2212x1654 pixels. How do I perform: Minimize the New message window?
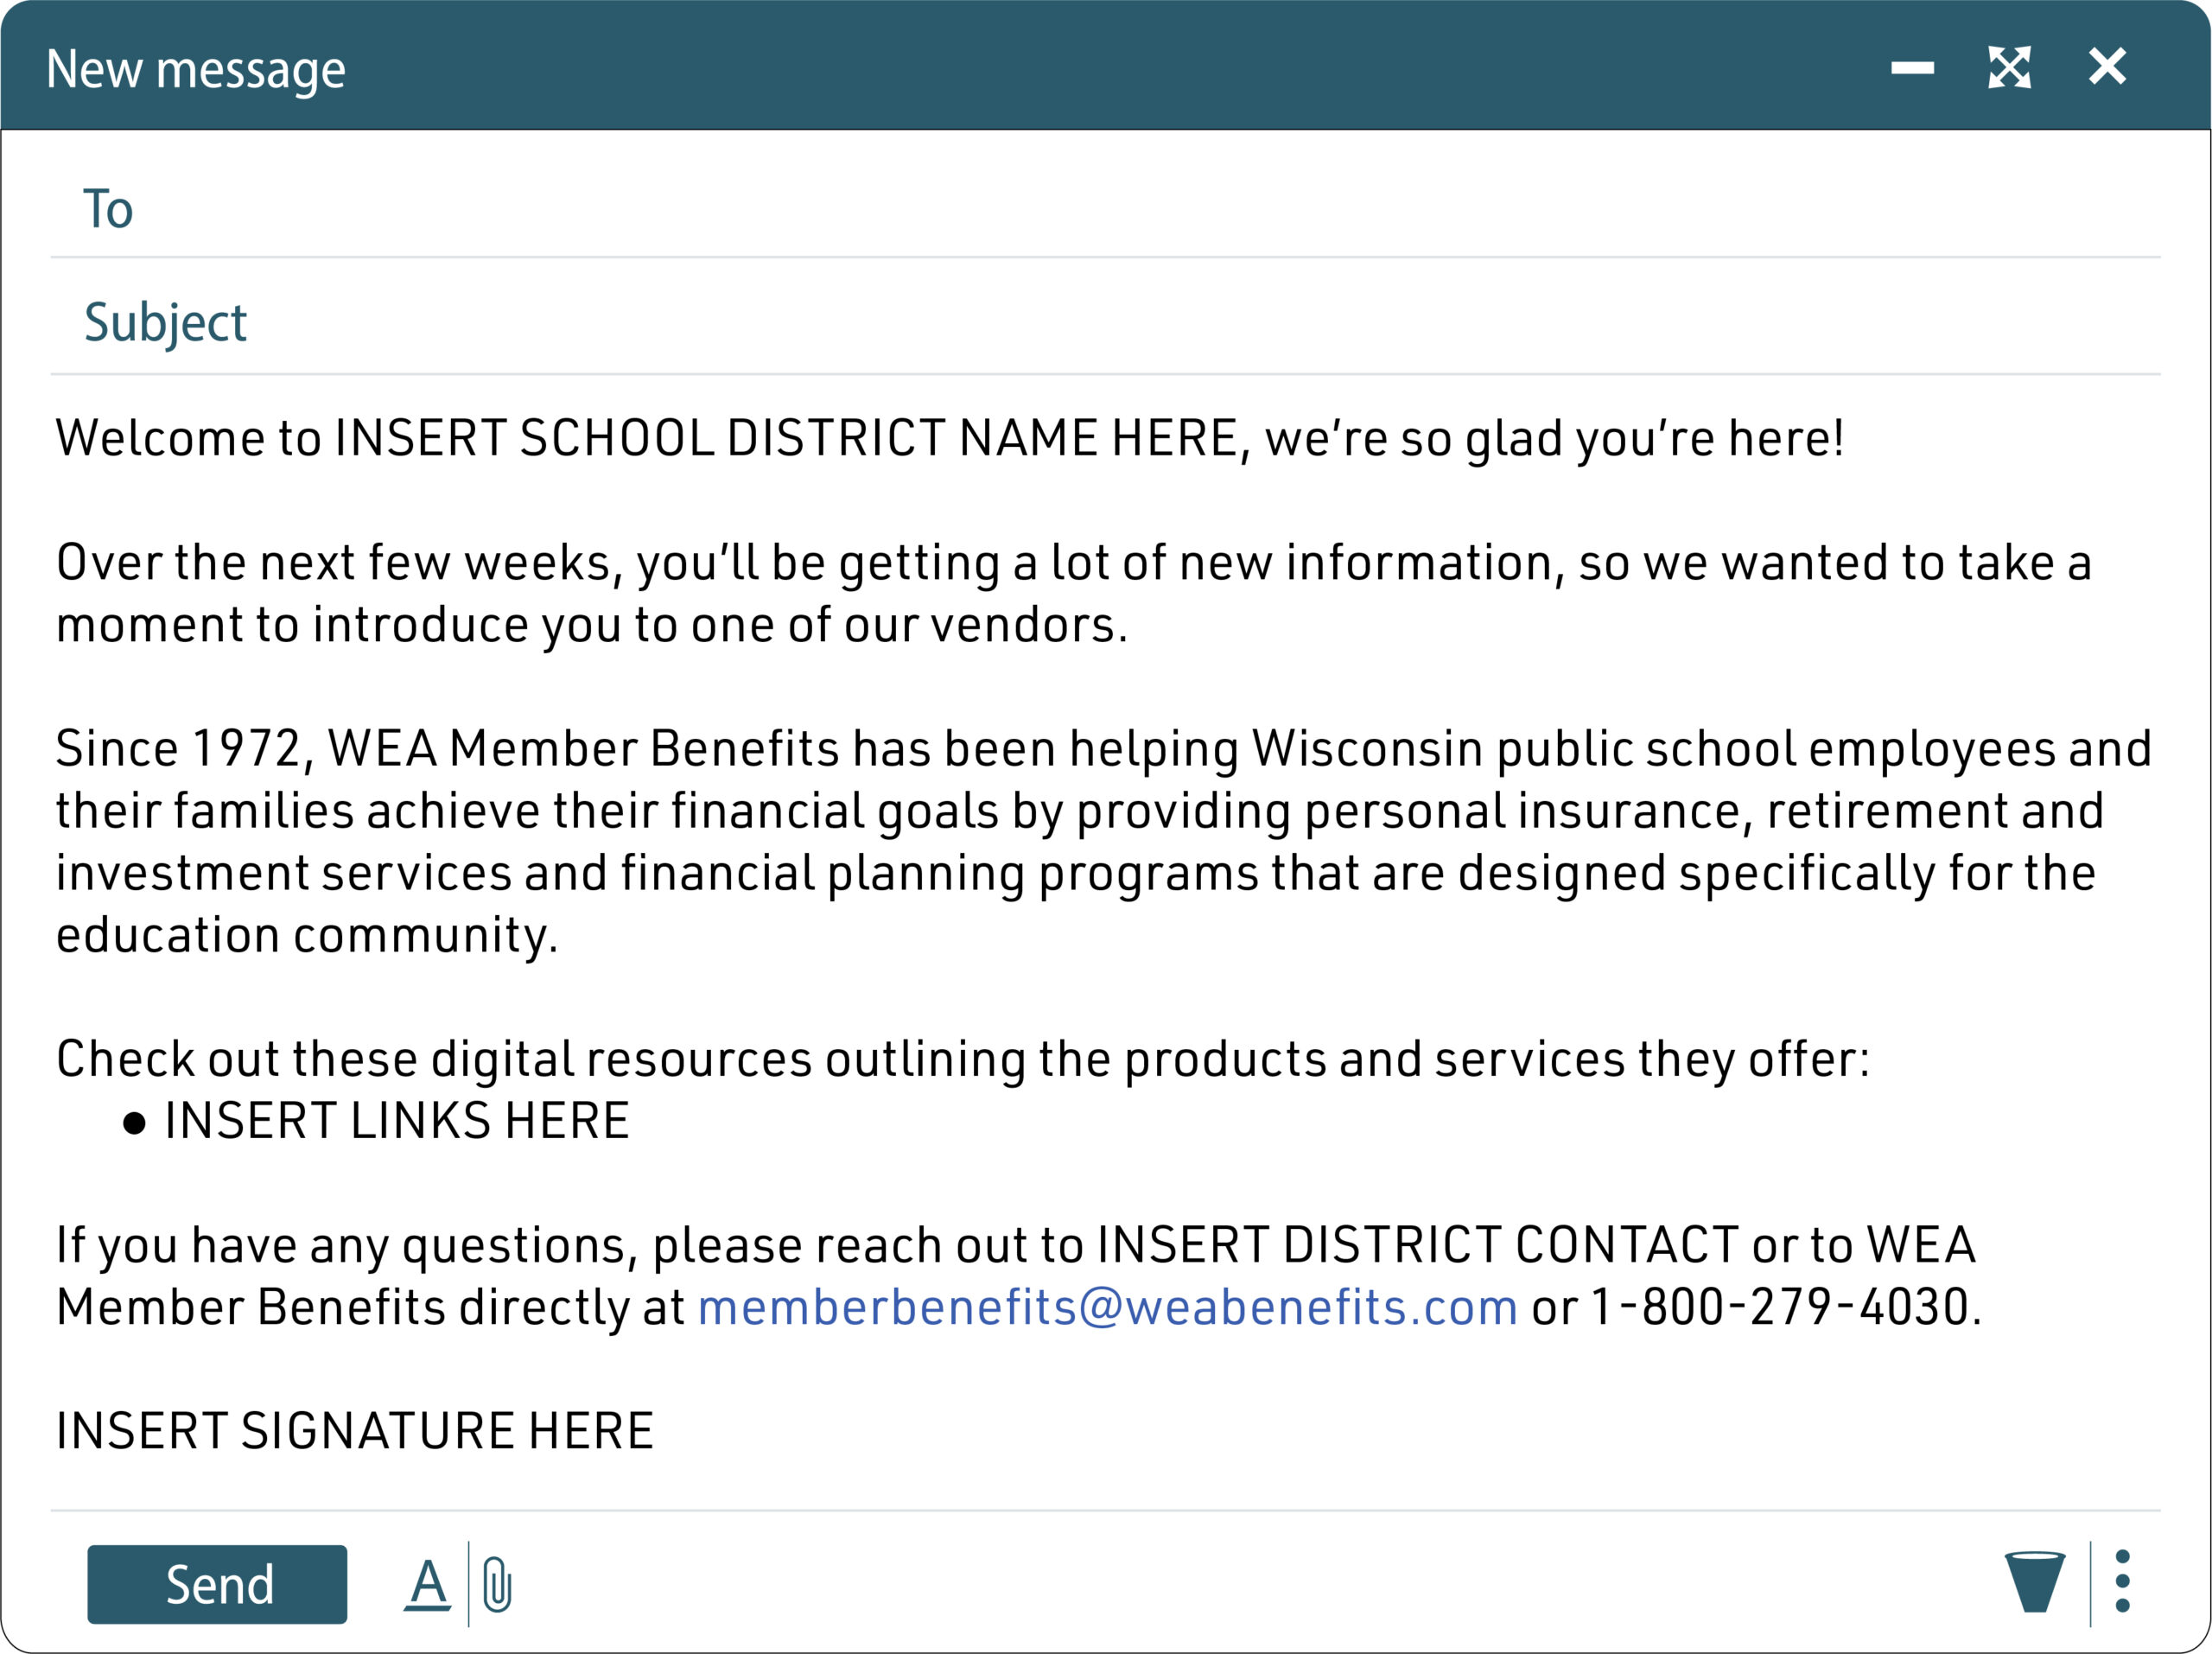pos(1913,68)
